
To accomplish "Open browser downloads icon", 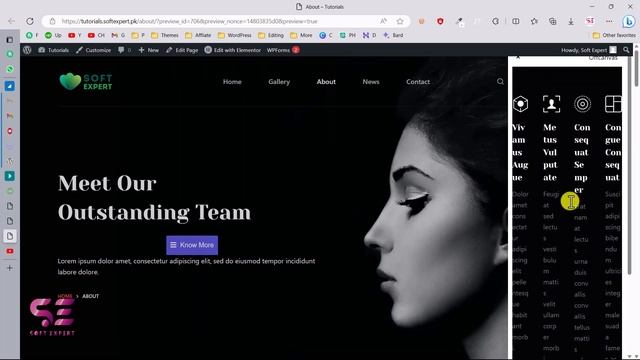I will pos(571,21).
